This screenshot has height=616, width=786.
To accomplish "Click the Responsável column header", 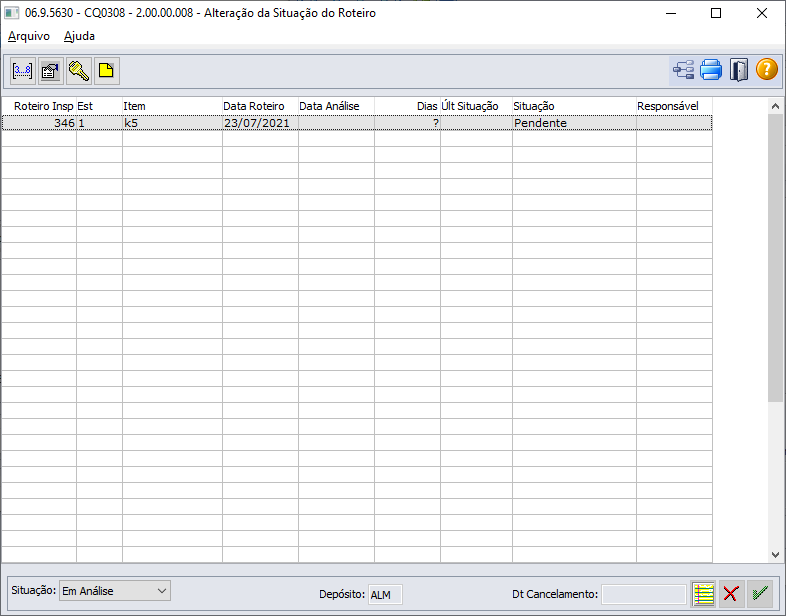I will coord(674,106).
